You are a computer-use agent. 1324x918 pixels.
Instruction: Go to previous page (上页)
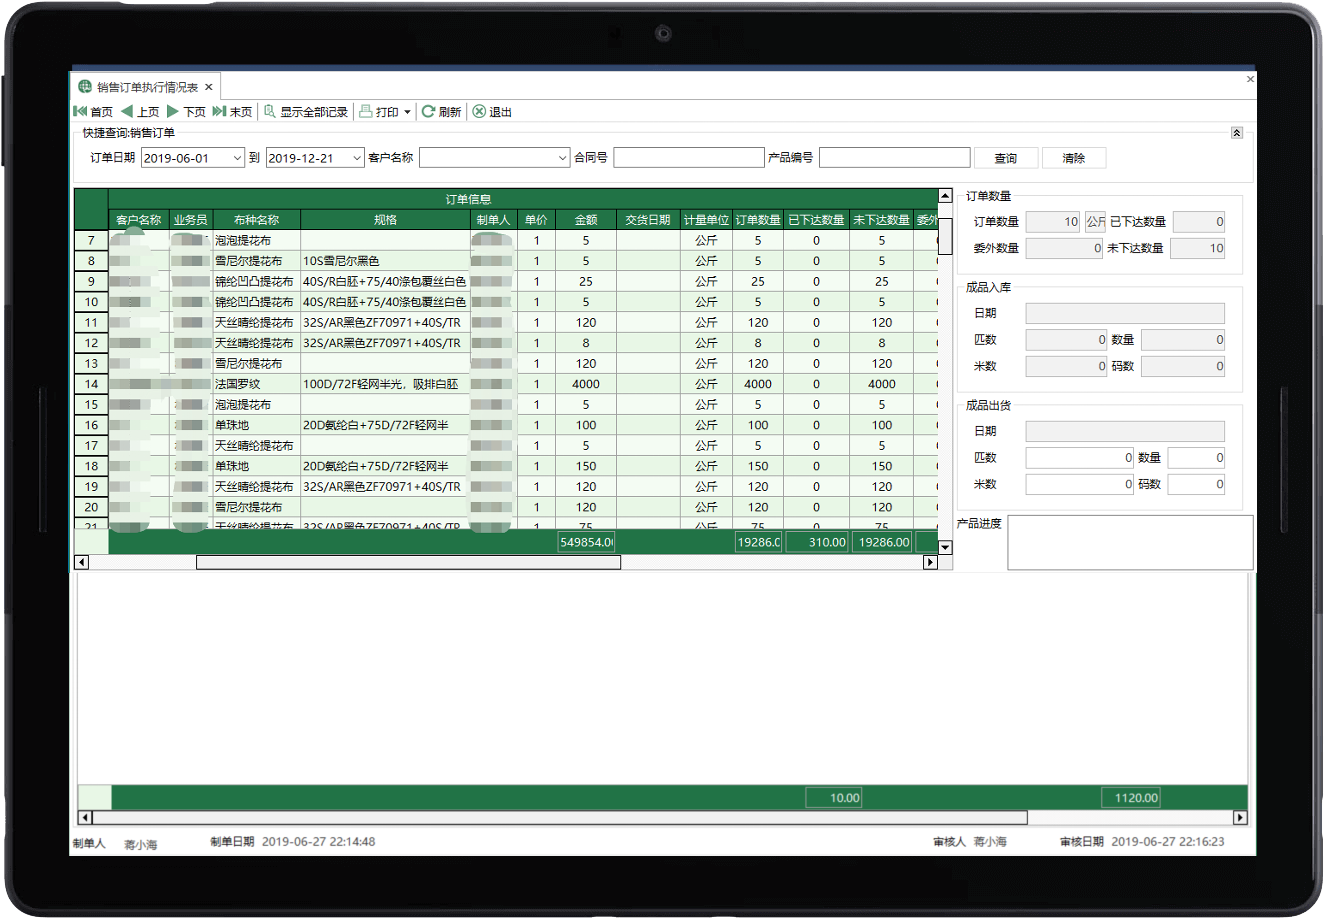coord(139,111)
